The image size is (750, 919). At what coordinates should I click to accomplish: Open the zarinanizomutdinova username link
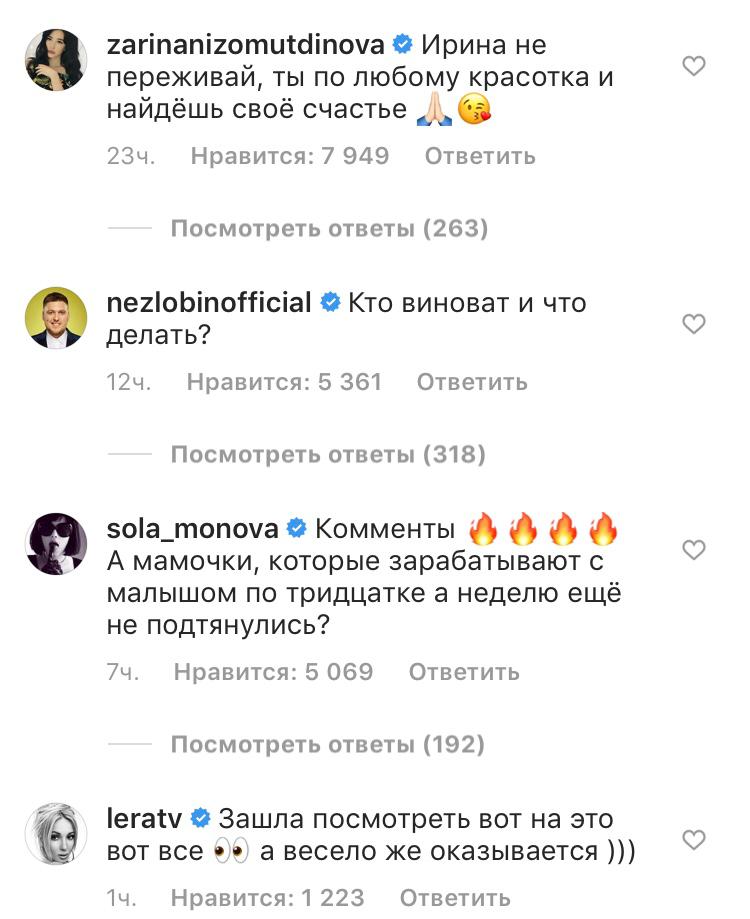click(x=246, y=45)
